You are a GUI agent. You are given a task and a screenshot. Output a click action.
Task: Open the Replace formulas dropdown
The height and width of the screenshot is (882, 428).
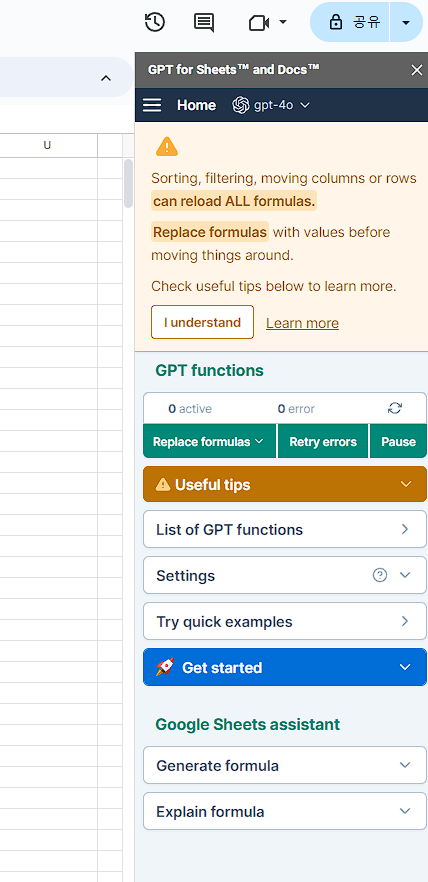click(210, 442)
